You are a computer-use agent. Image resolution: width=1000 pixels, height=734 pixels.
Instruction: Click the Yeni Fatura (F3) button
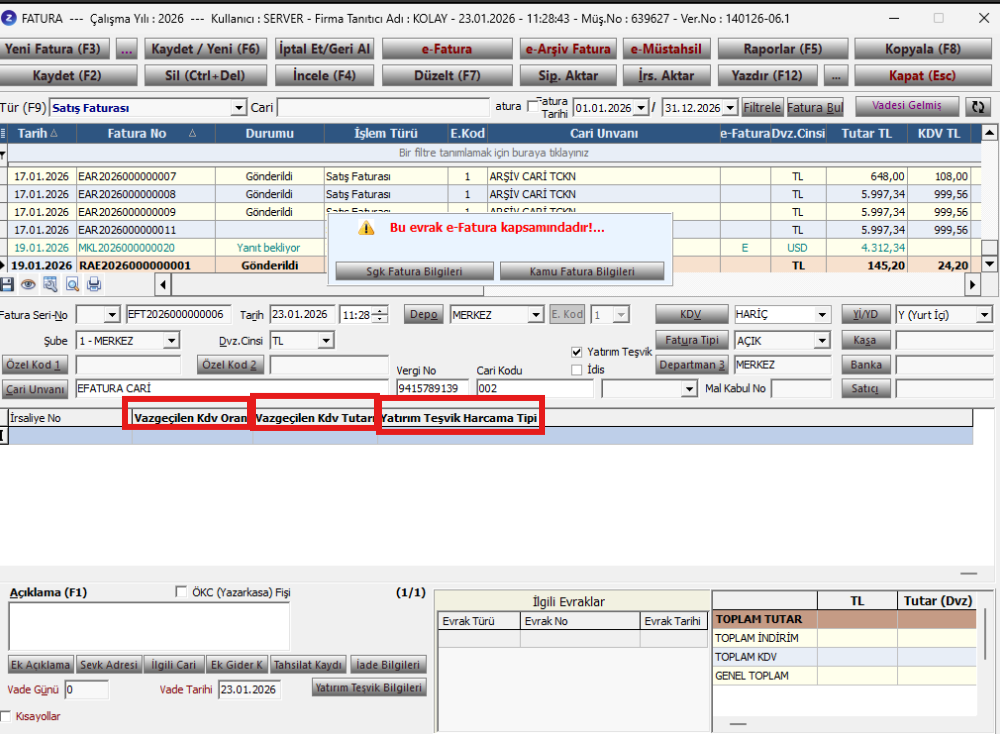[x=55, y=49]
